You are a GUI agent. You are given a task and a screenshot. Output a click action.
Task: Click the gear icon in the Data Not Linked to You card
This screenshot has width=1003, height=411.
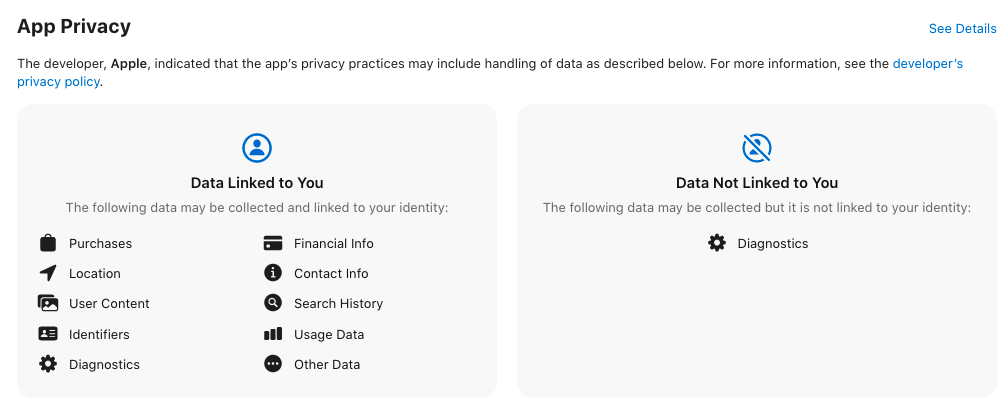pyautogui.click(x=716, y=243)
